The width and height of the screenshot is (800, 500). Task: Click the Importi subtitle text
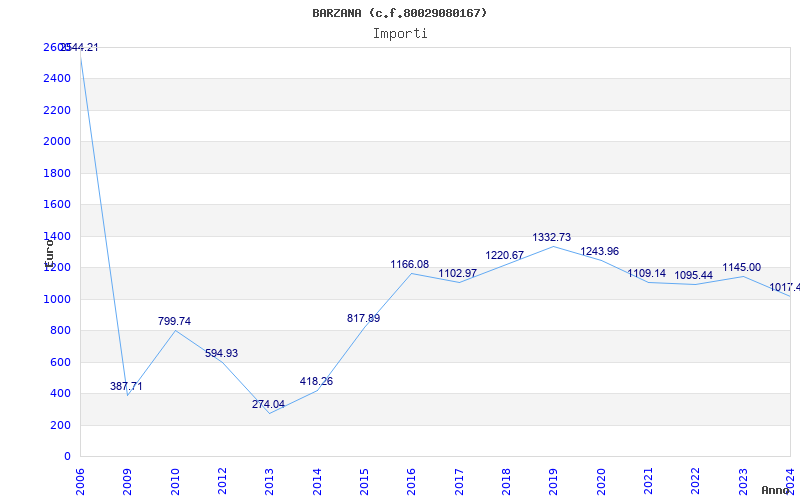[400, 33]
